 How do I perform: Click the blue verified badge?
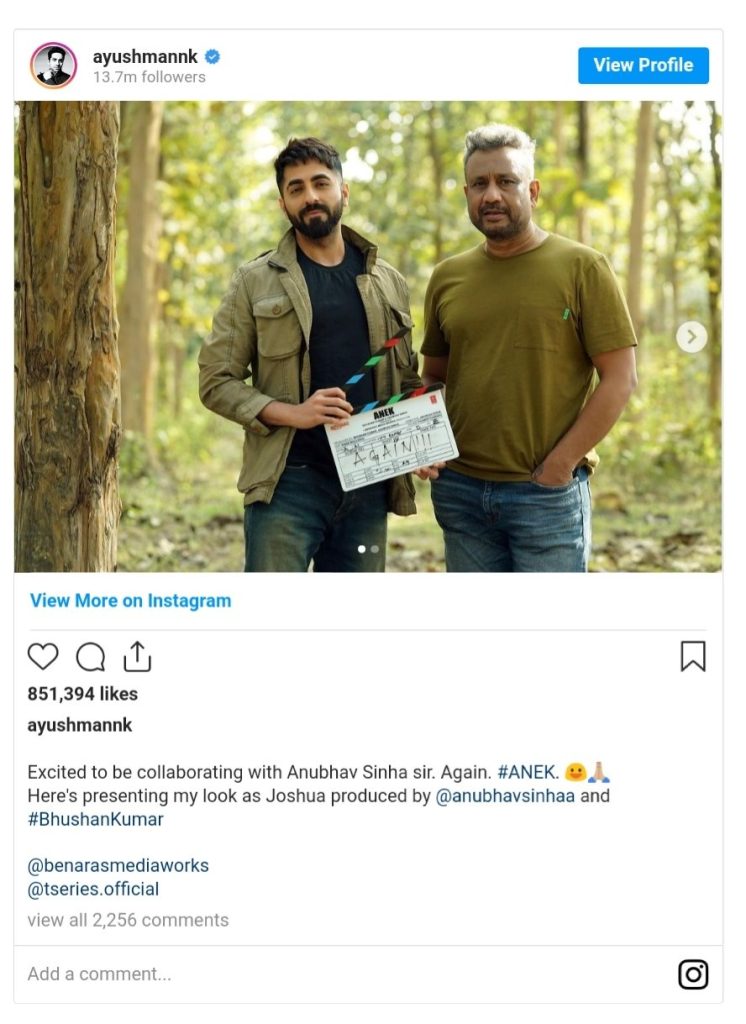coord(212,57)
